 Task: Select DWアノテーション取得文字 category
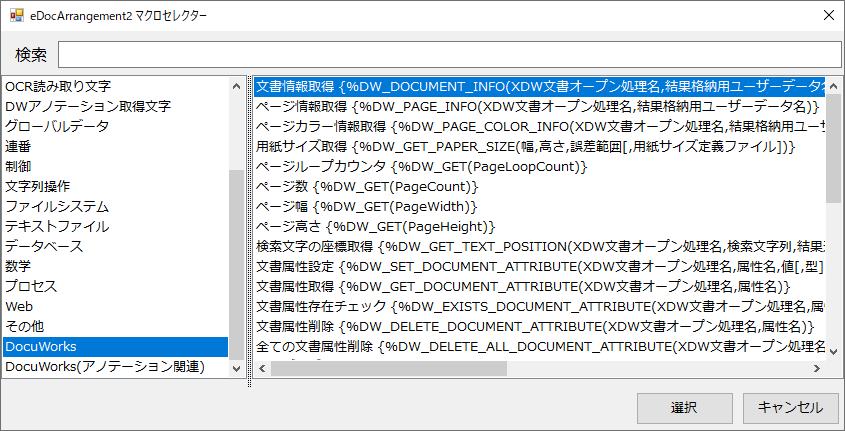pyautogui.click(x=116, y=106)
